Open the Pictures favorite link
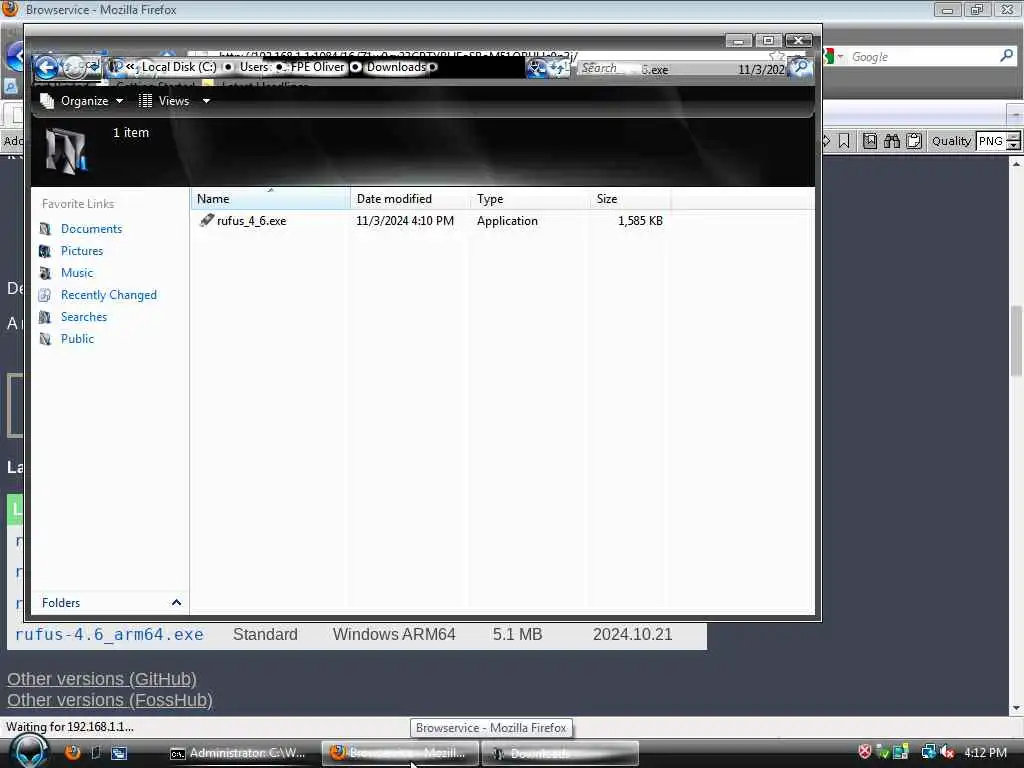The width and height of the screenshot is (1024, 768). [82, 251]
